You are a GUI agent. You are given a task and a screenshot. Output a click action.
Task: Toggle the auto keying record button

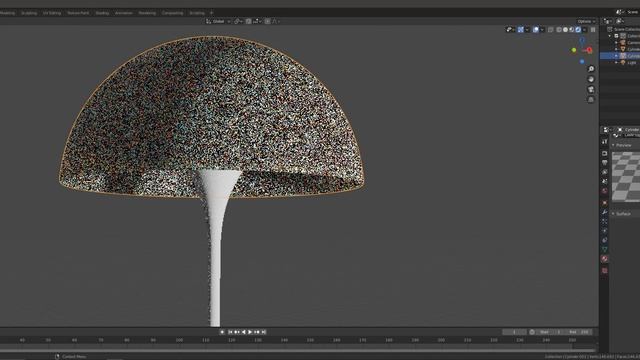tap(222, 332)
